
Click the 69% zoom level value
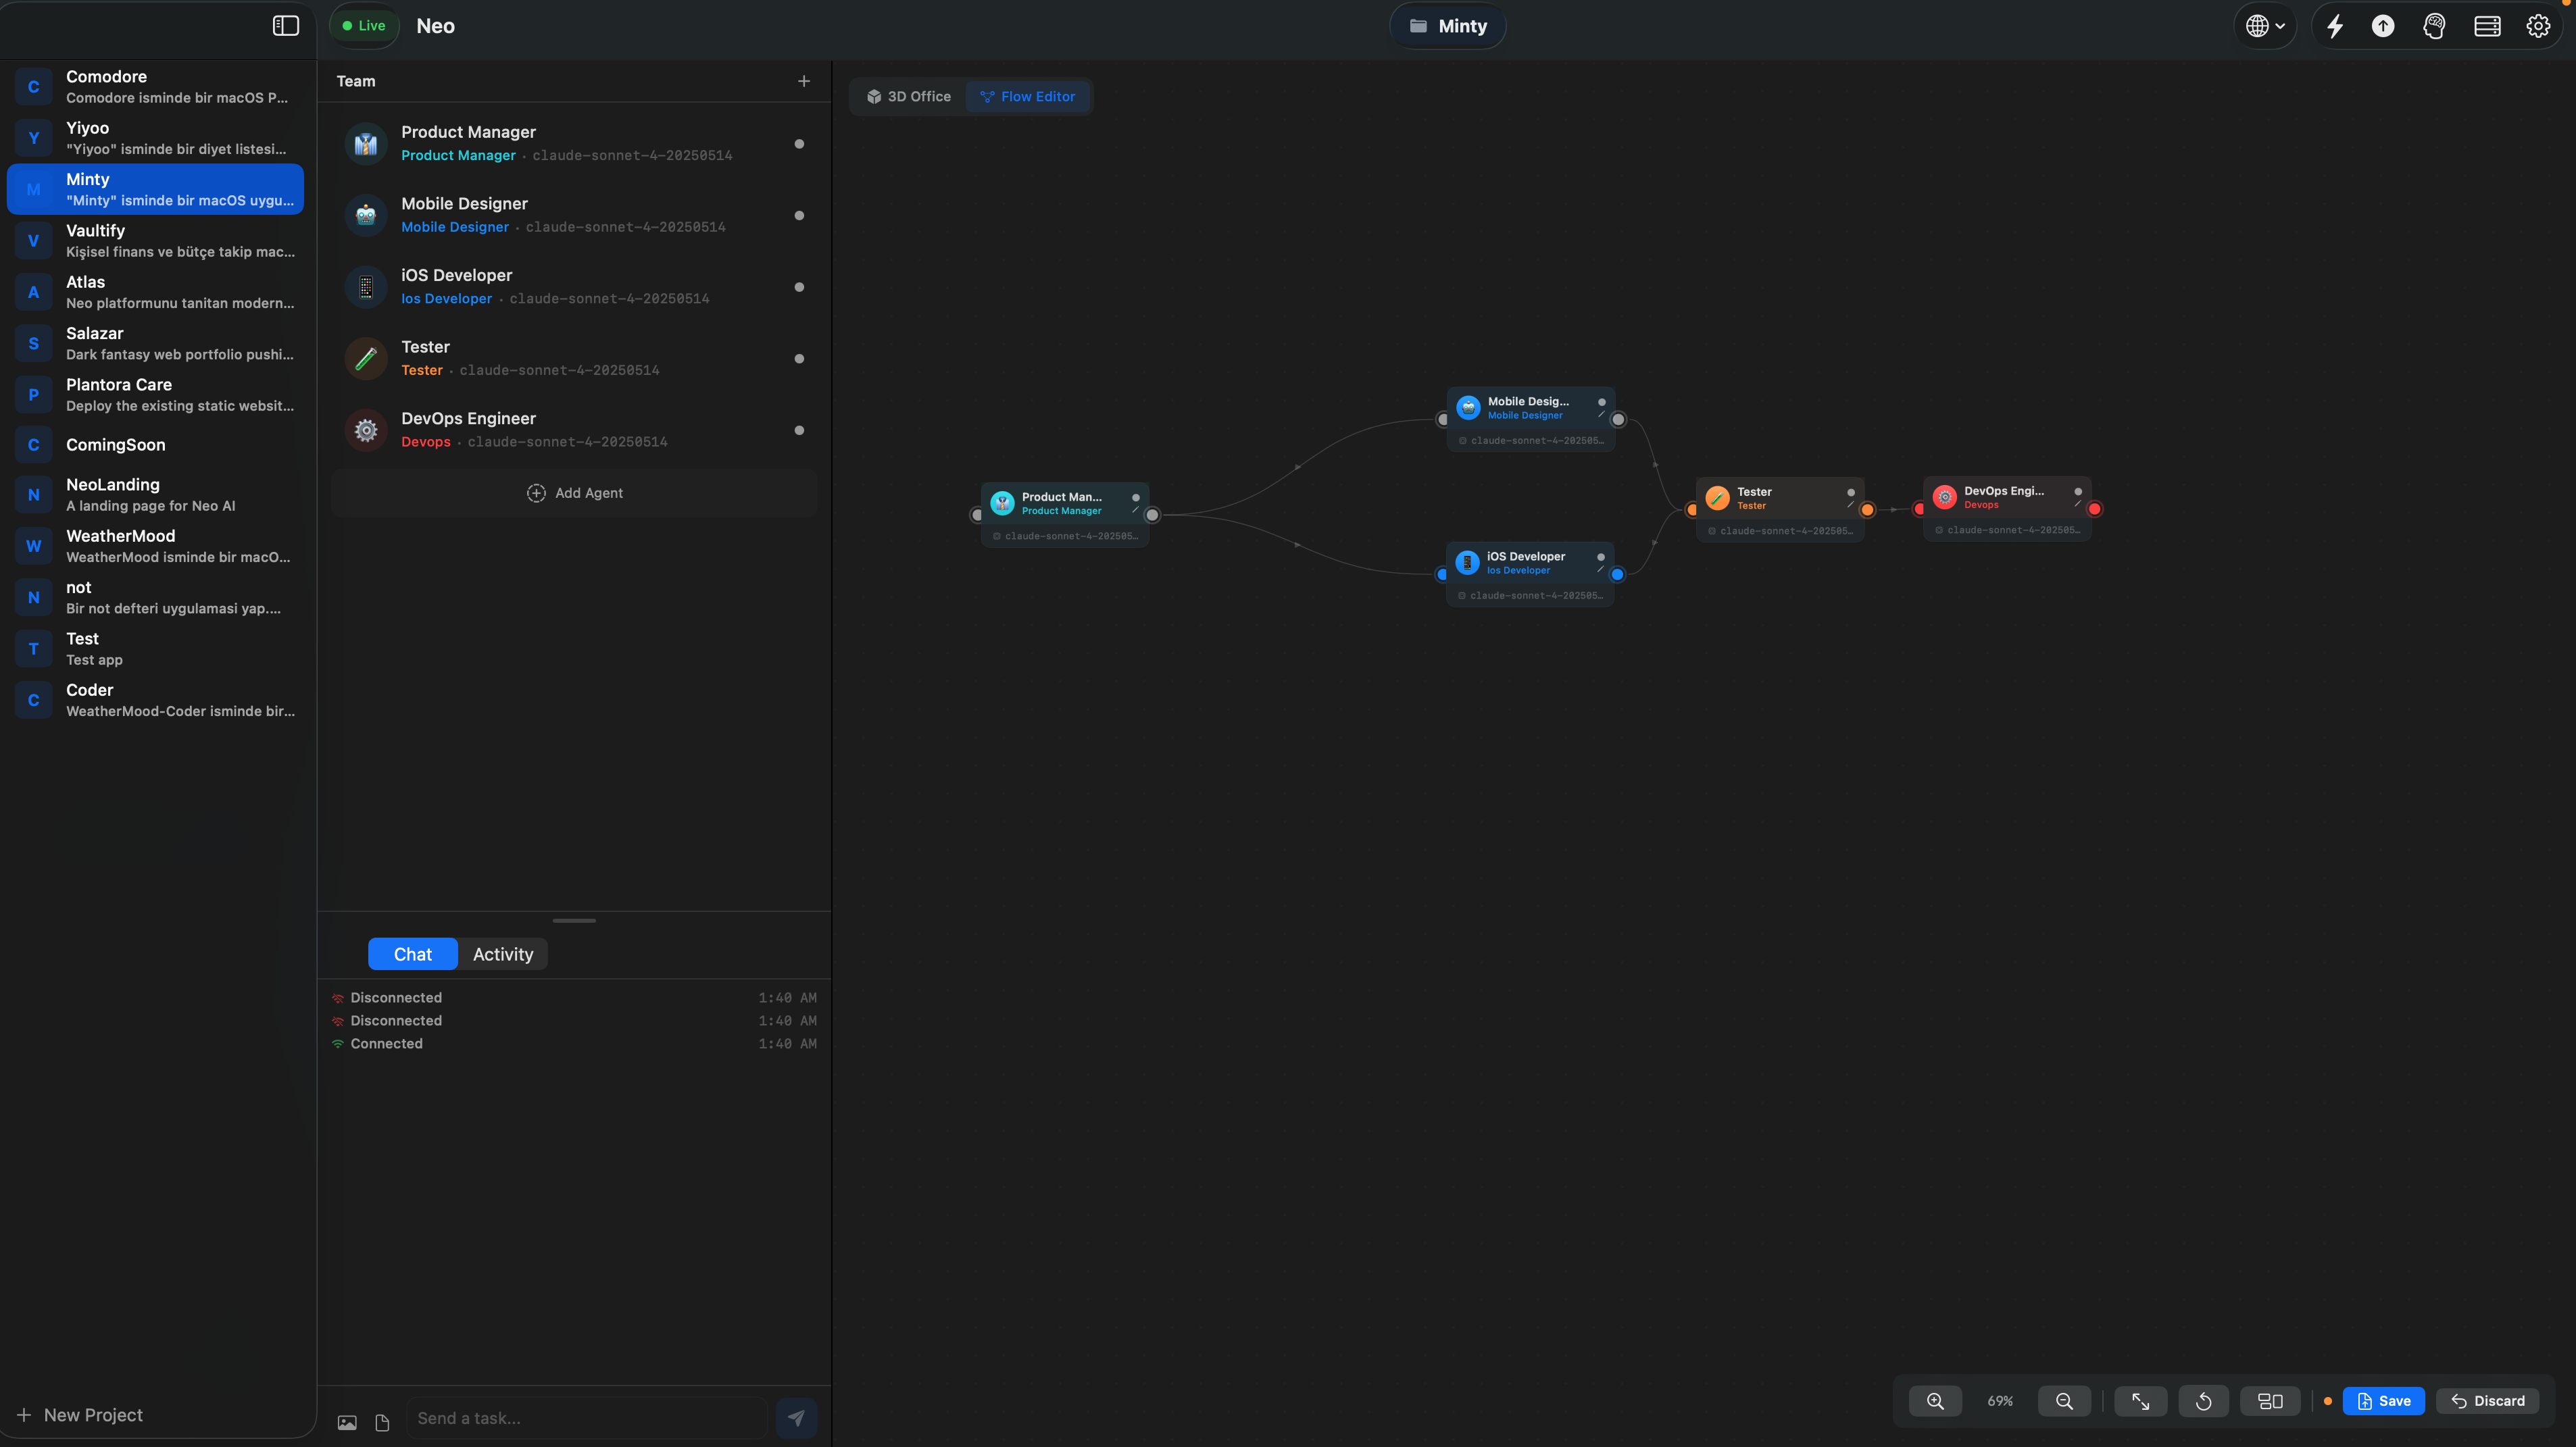[2000, 1401]
